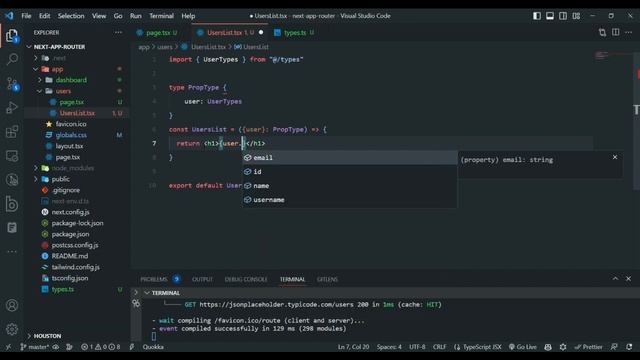
Task: Open the Search view in activity bar
Action: click(x=12, y=59)
